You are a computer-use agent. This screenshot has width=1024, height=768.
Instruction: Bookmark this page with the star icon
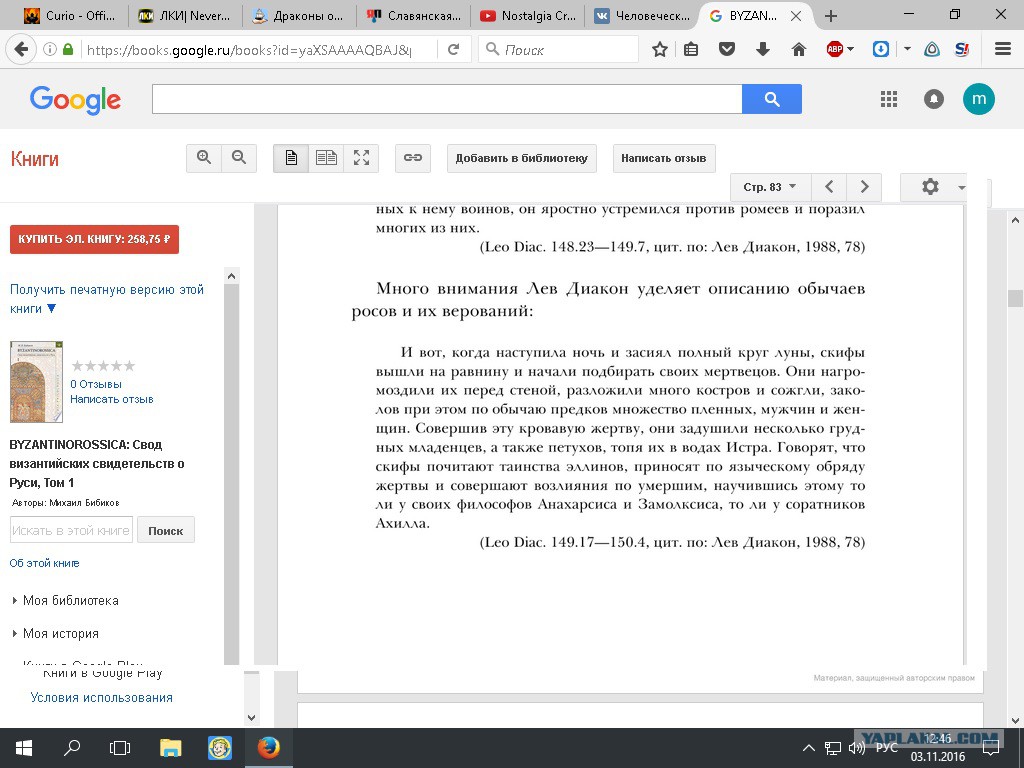(660, 49)
